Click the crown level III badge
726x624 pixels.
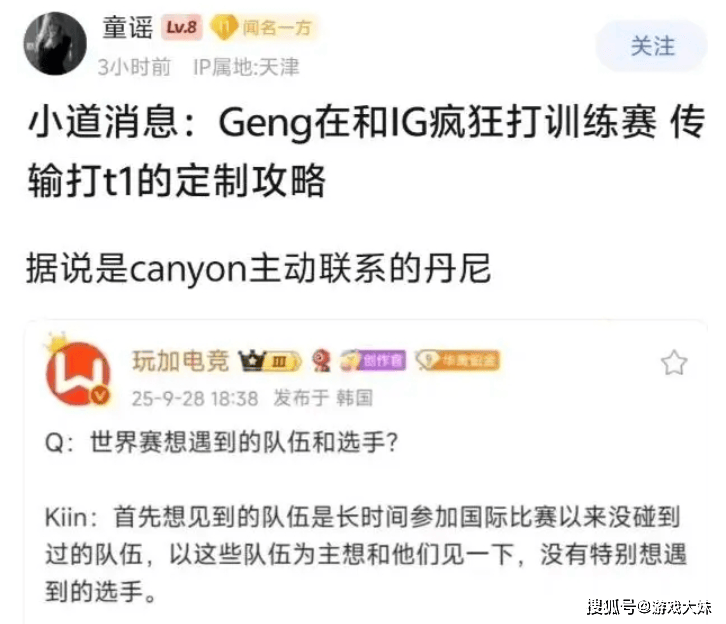[x=270, y=361]
